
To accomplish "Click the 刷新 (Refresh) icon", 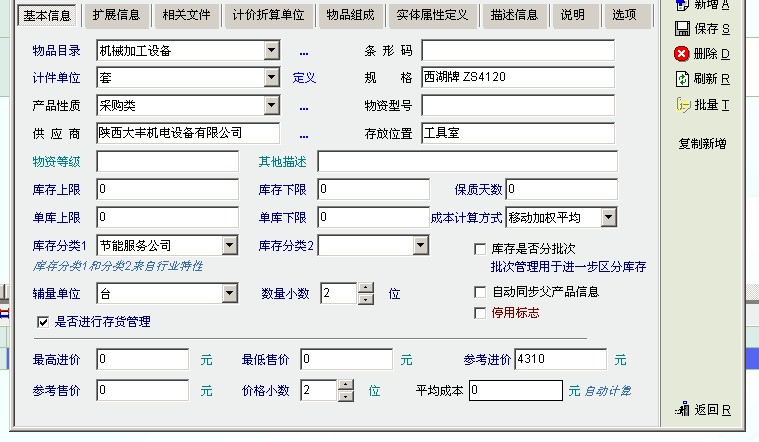I will (x=682, y=78).
